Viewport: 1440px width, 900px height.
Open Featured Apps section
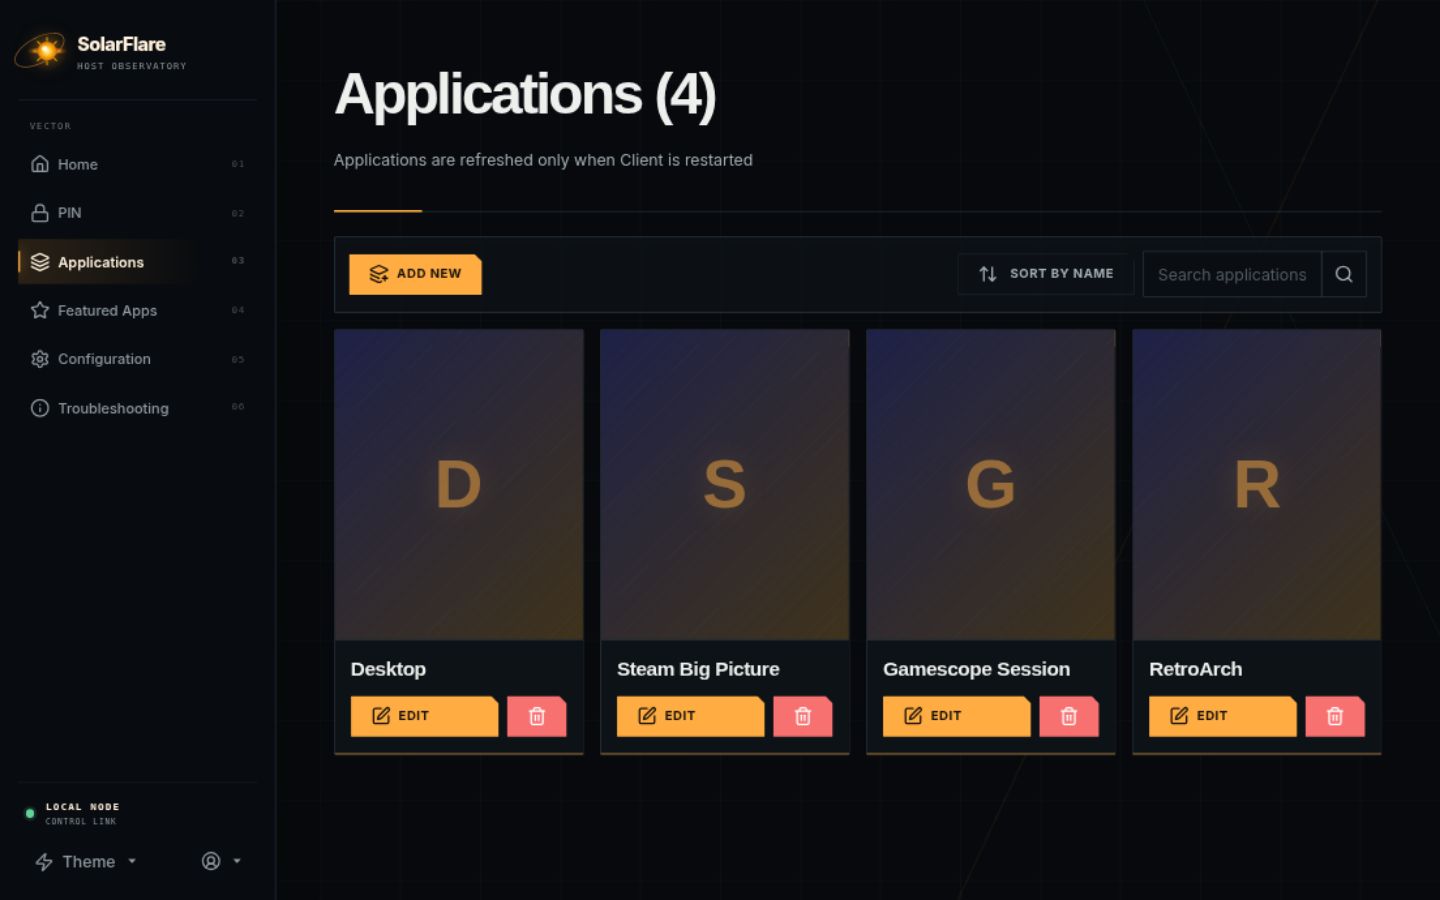[137, 310]
